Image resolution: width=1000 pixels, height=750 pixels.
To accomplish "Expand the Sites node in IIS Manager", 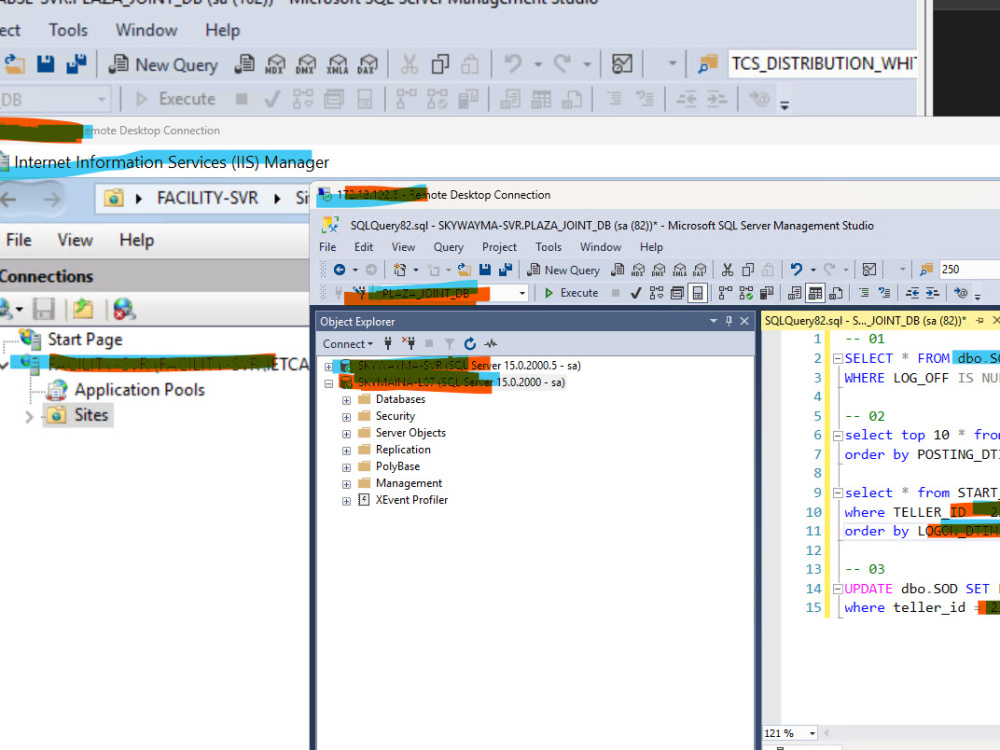I will 29,417.
